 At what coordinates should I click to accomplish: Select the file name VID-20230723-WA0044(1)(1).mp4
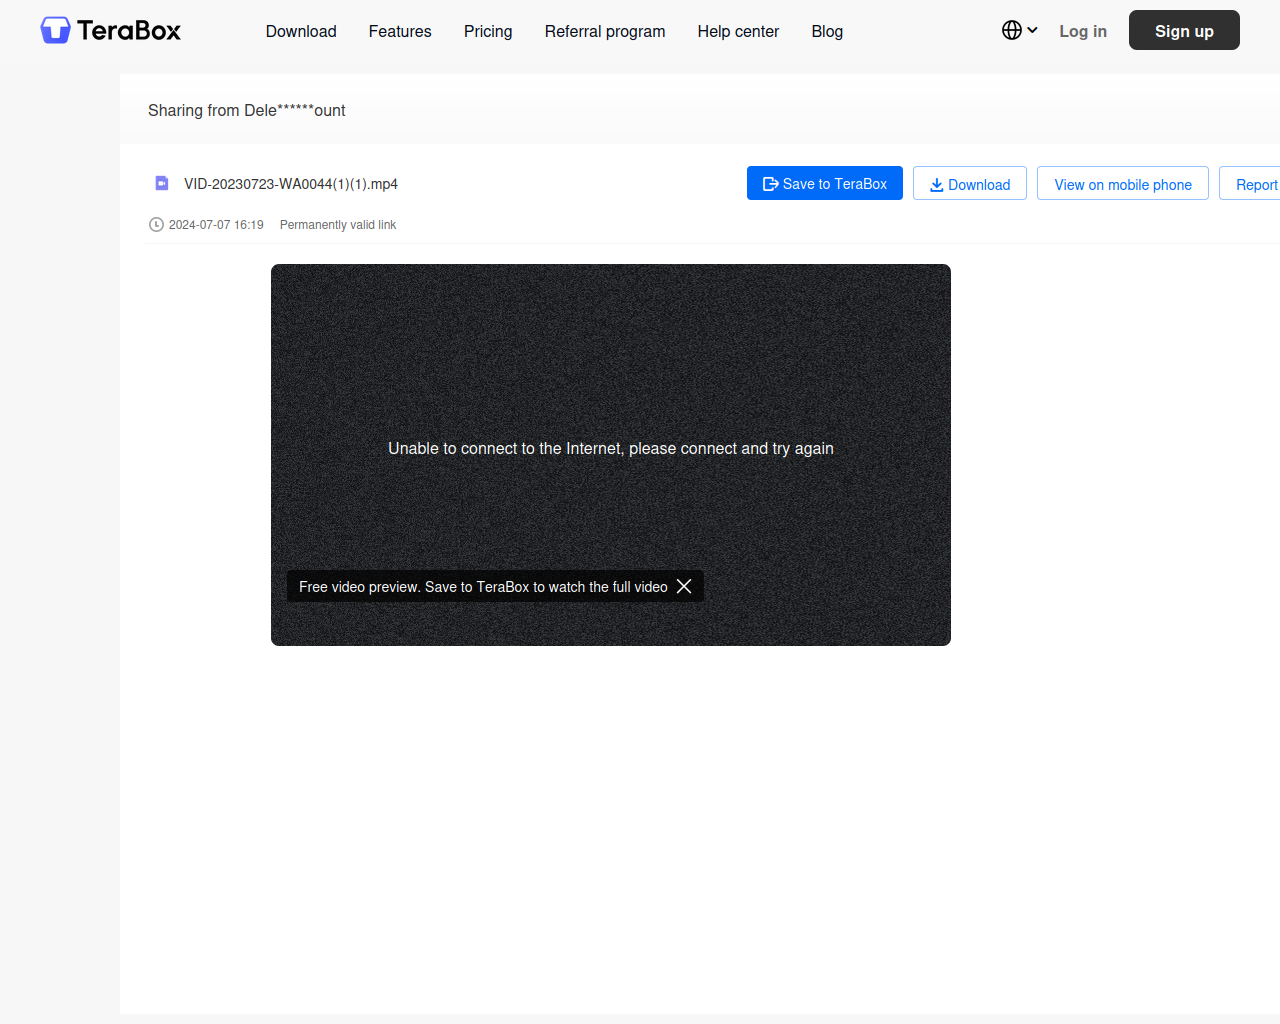click(x=291, y=184)
